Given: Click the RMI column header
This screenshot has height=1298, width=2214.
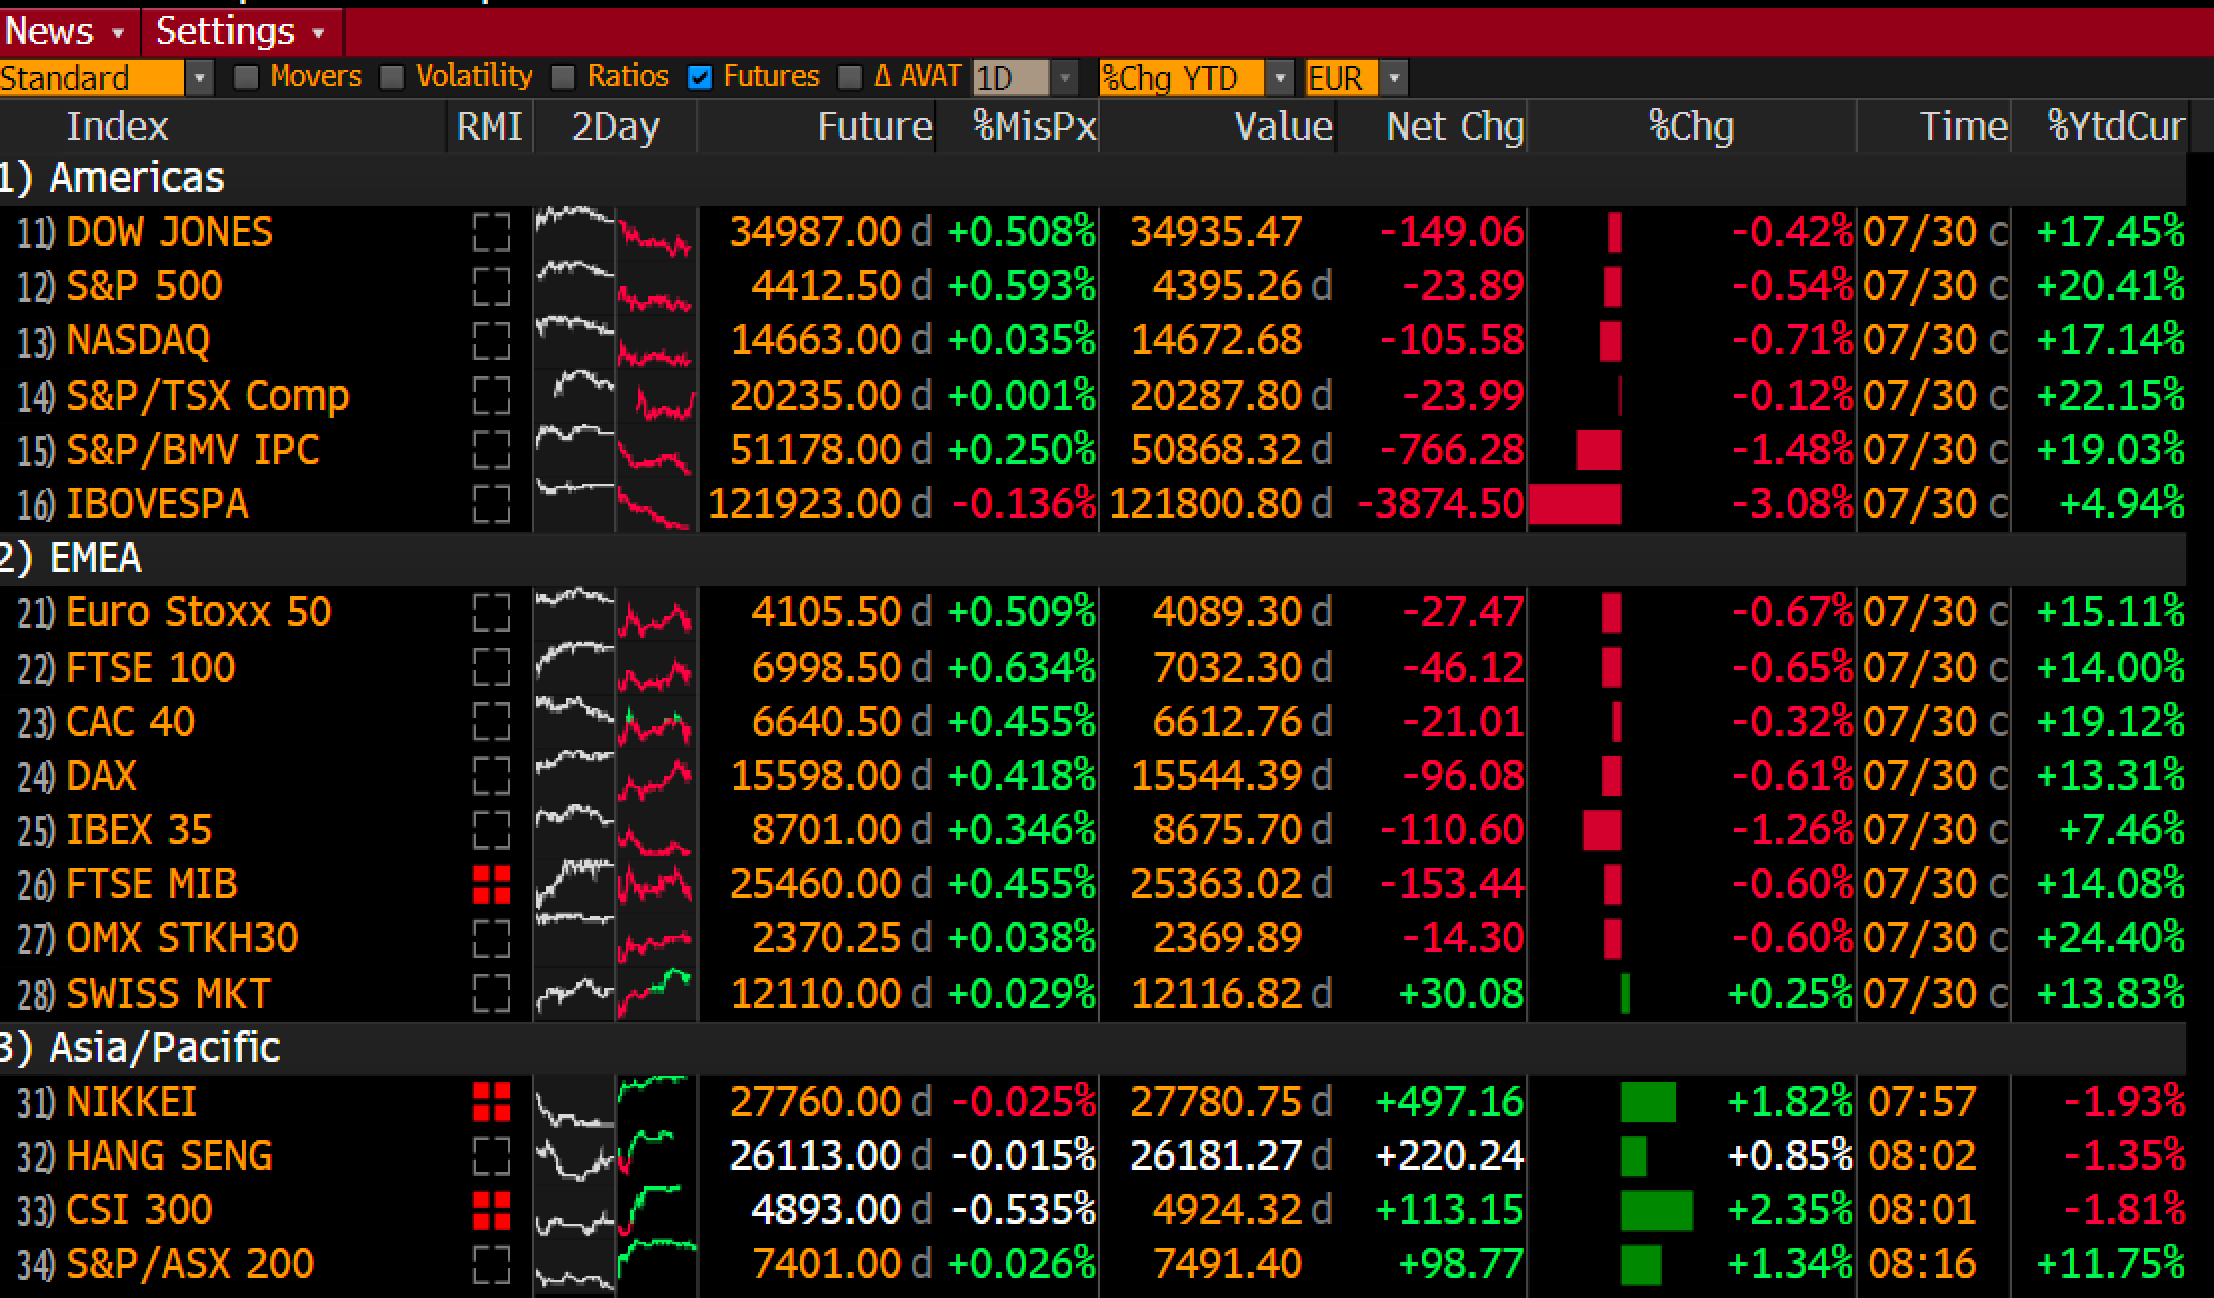Looking at the screenshot, I should [x=489, y=126].
